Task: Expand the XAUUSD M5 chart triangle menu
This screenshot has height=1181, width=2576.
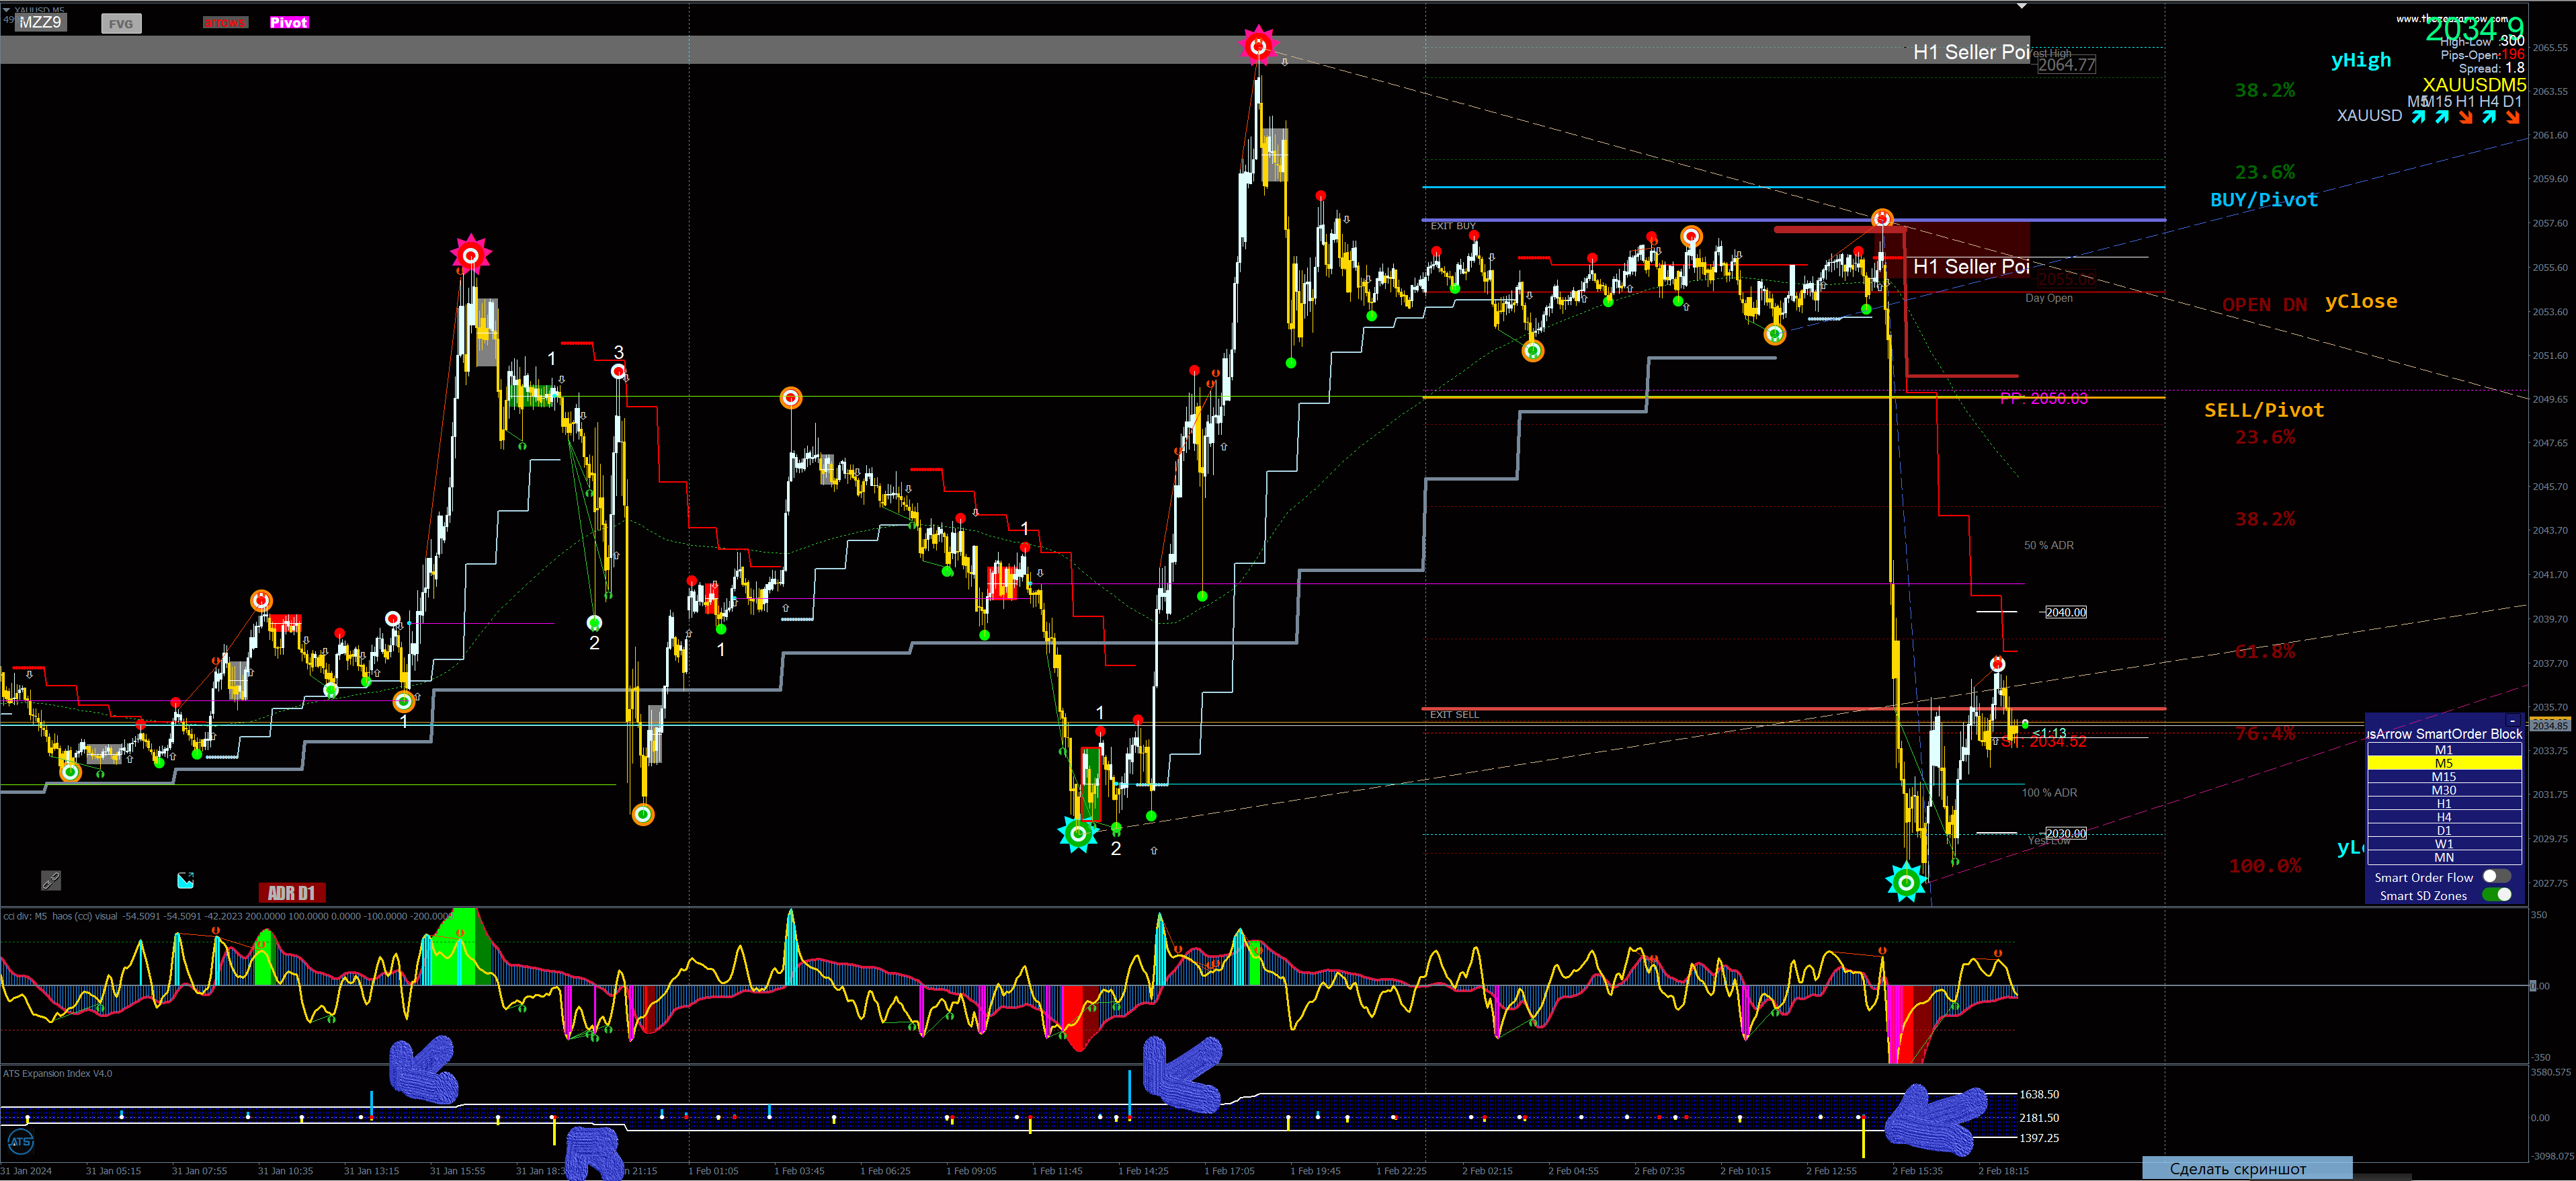Action: (7, 10)
